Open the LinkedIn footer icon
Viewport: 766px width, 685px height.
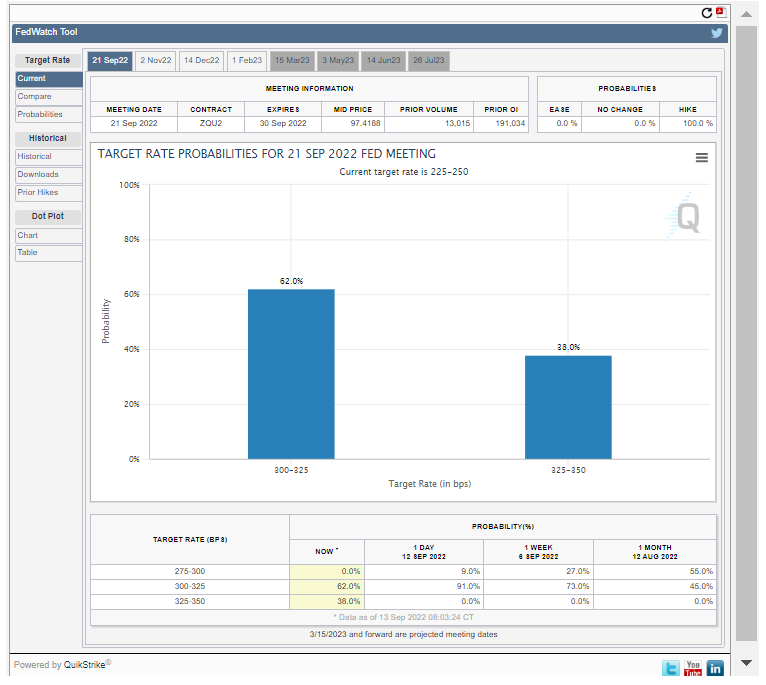(x=715, y=667)
